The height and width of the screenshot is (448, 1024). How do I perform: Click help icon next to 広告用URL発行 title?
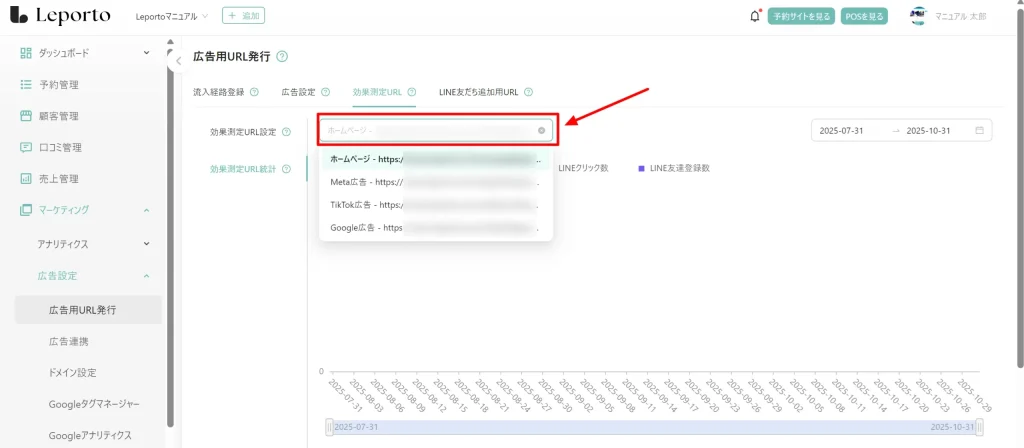pos(282,57)
